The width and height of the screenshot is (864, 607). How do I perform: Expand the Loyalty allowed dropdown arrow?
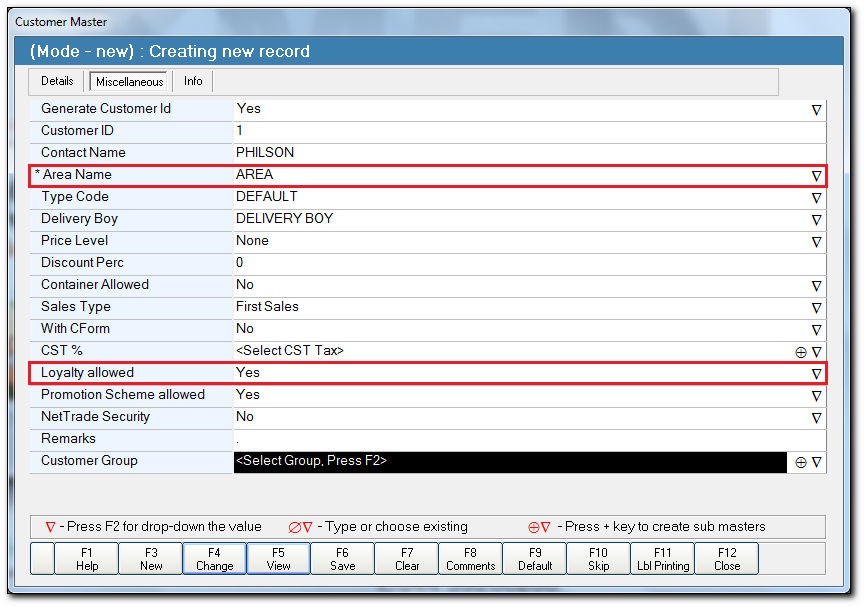[x=816, y=375]
